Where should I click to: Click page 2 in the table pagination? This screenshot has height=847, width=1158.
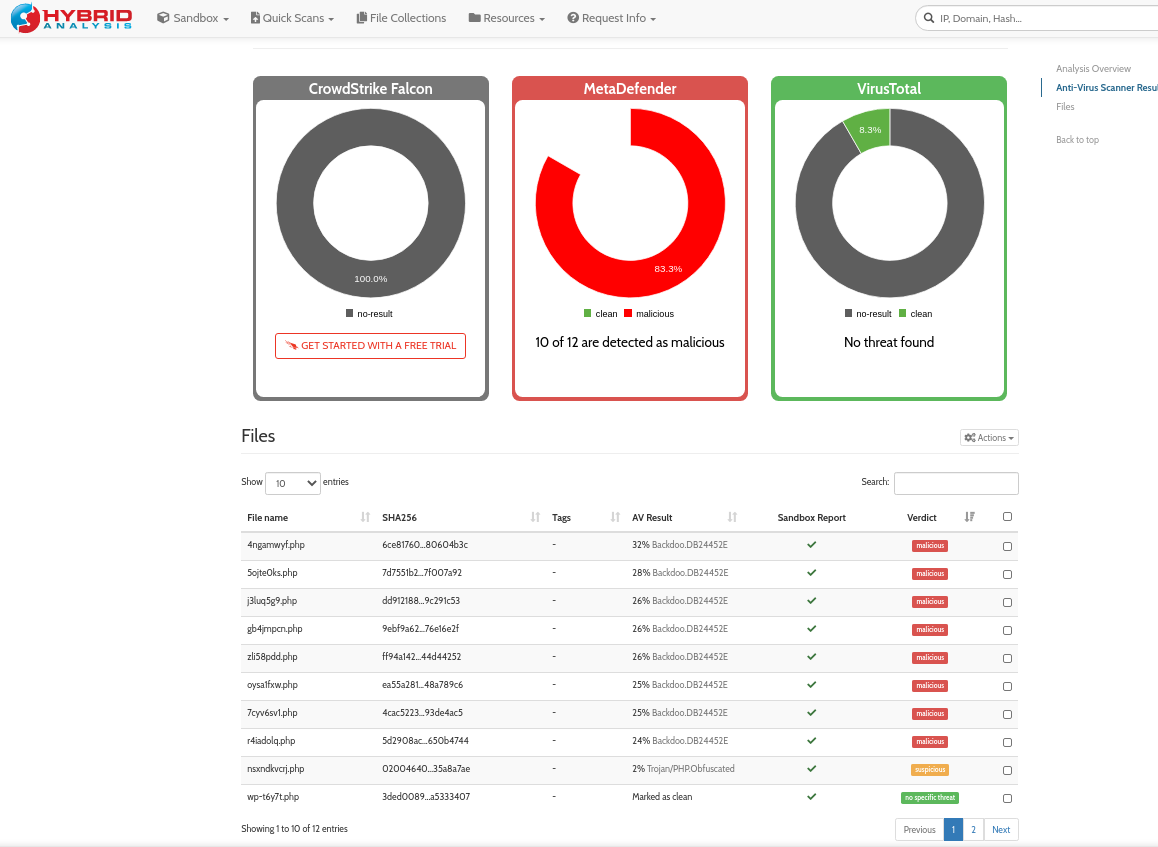(973, 829)
